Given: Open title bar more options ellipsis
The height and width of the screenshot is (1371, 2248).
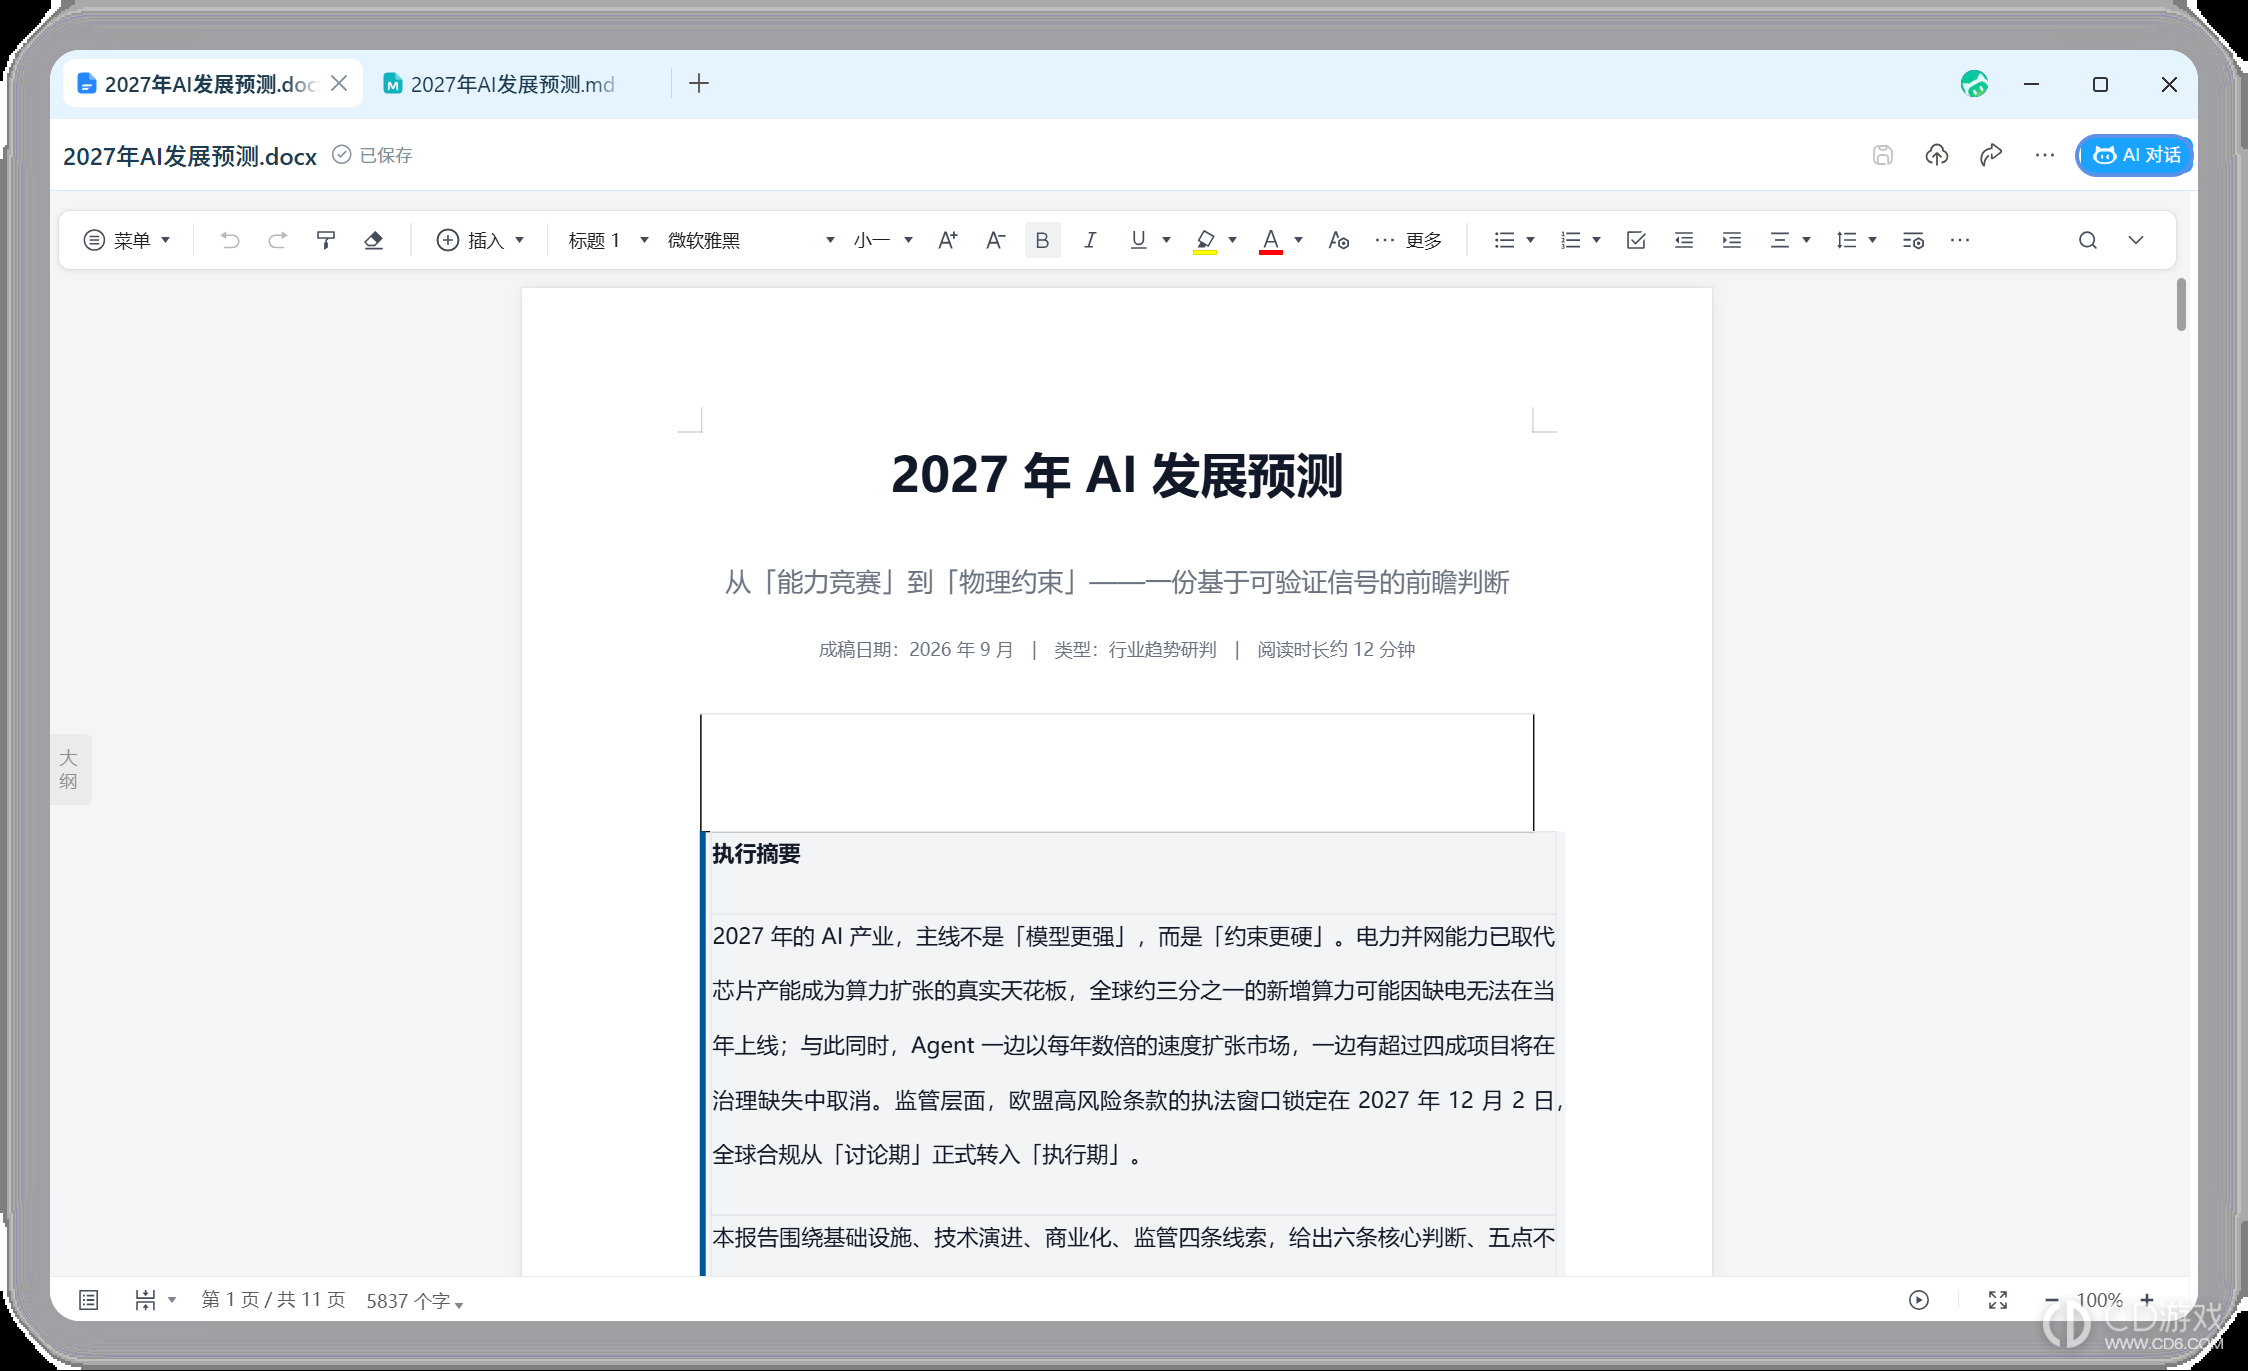Looking at the screenshot, I should (2045, 155).
